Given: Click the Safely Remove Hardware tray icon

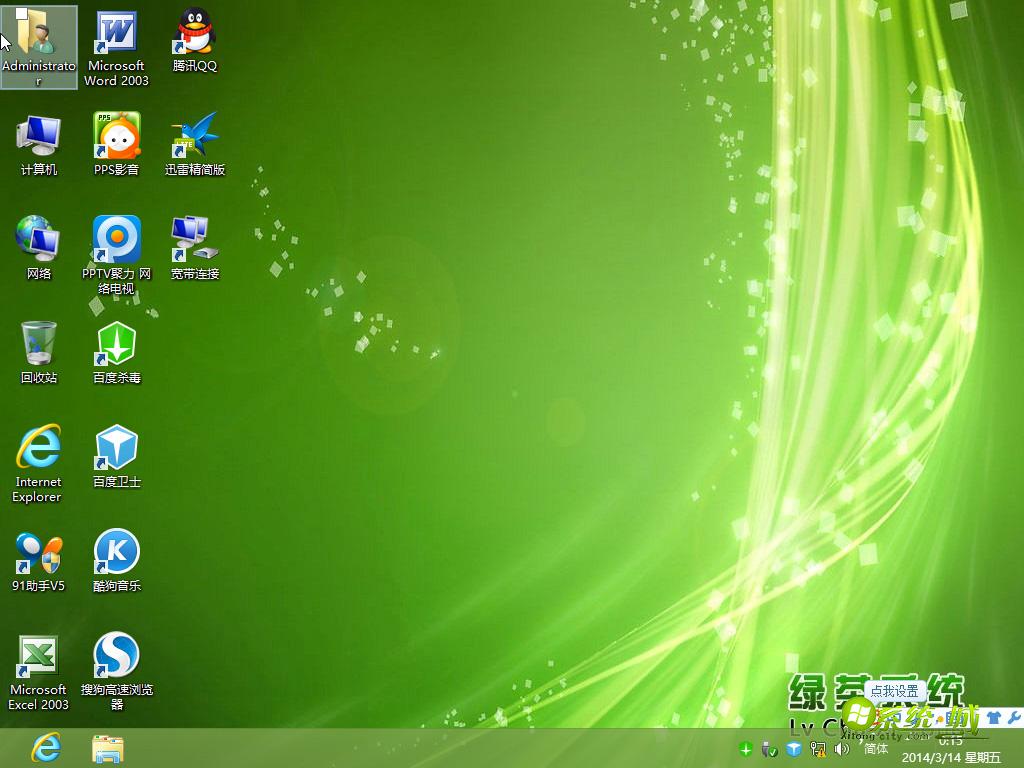Looking at the screenshot, I should pyautogui.click(x=770, y=749).
